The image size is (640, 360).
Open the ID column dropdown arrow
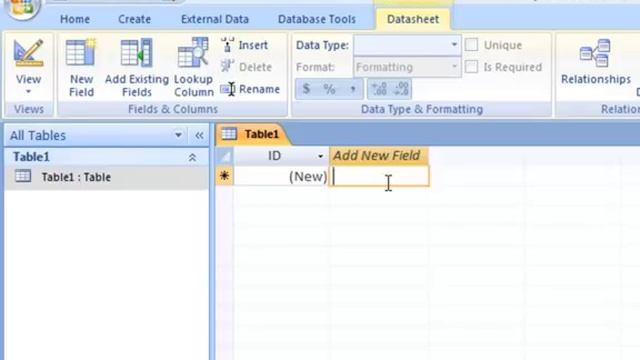[320, 156]
